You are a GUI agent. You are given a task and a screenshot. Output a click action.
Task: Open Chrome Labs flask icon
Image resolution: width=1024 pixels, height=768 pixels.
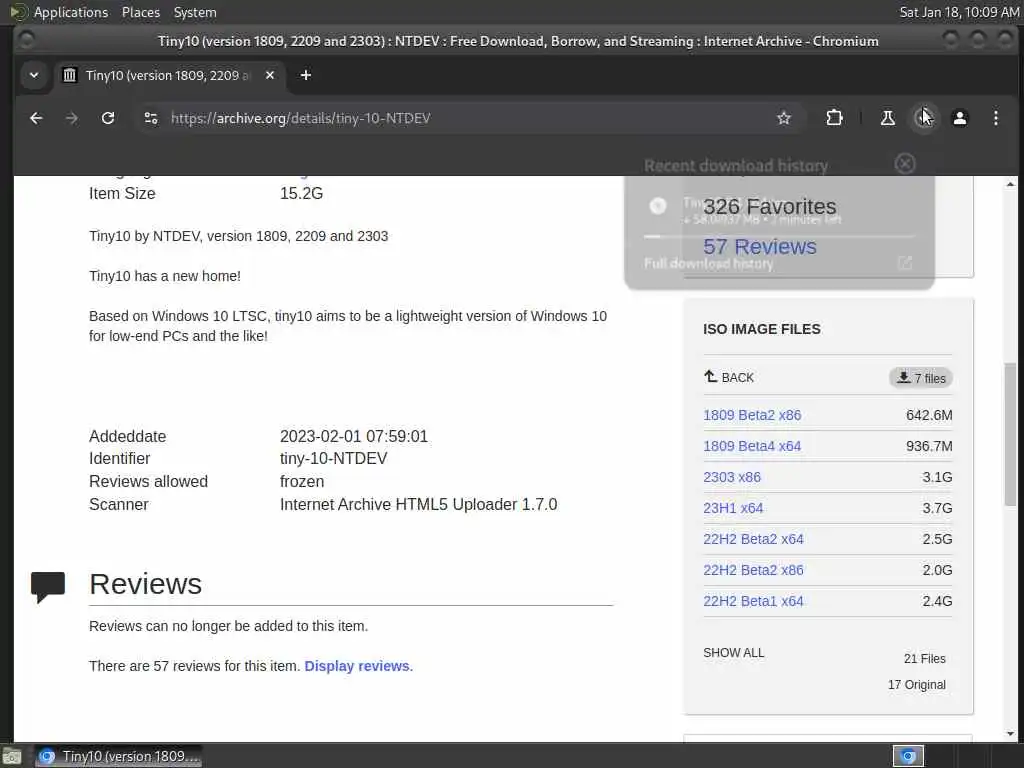(x=888, y=118)
